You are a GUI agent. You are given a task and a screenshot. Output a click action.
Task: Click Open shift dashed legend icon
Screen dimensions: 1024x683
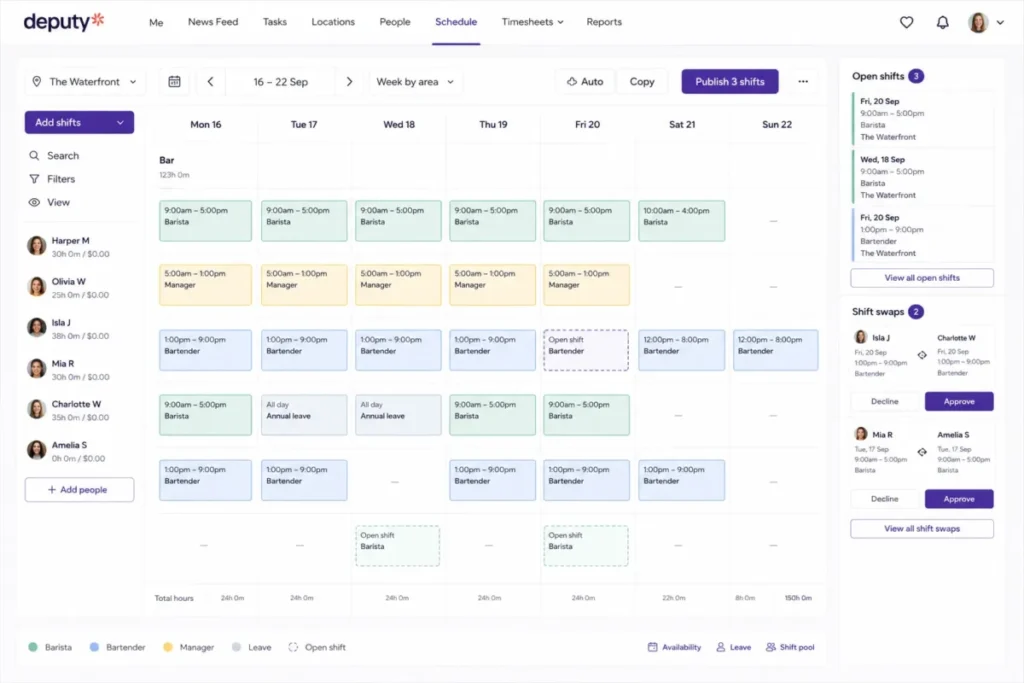point(293,647)
